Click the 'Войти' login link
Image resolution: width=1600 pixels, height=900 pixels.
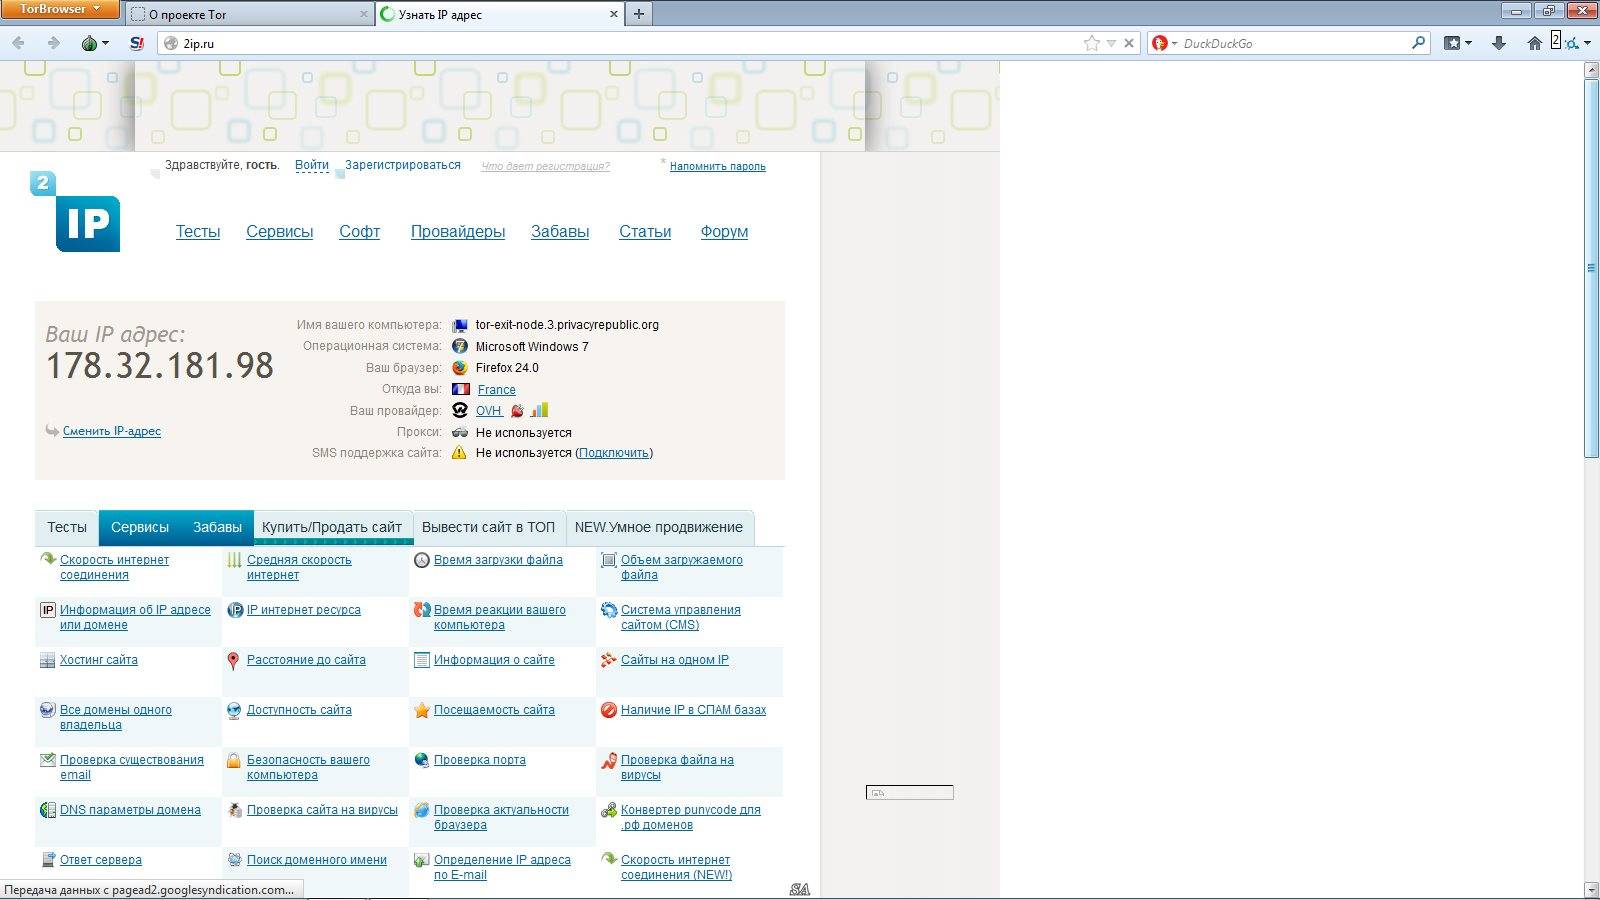pyautogui.click(x=312, y=166)
